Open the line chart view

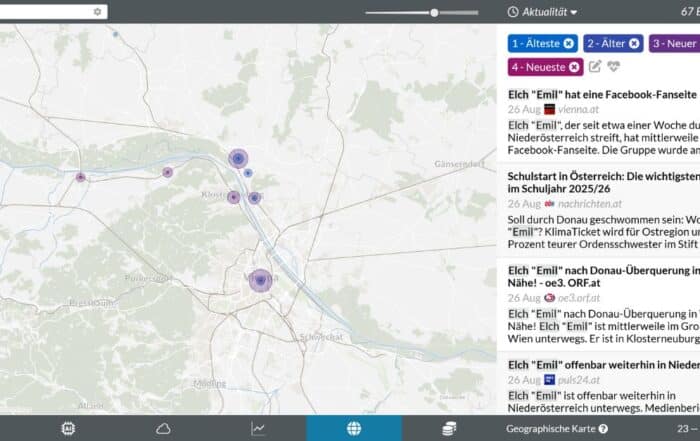click(258, 428)
